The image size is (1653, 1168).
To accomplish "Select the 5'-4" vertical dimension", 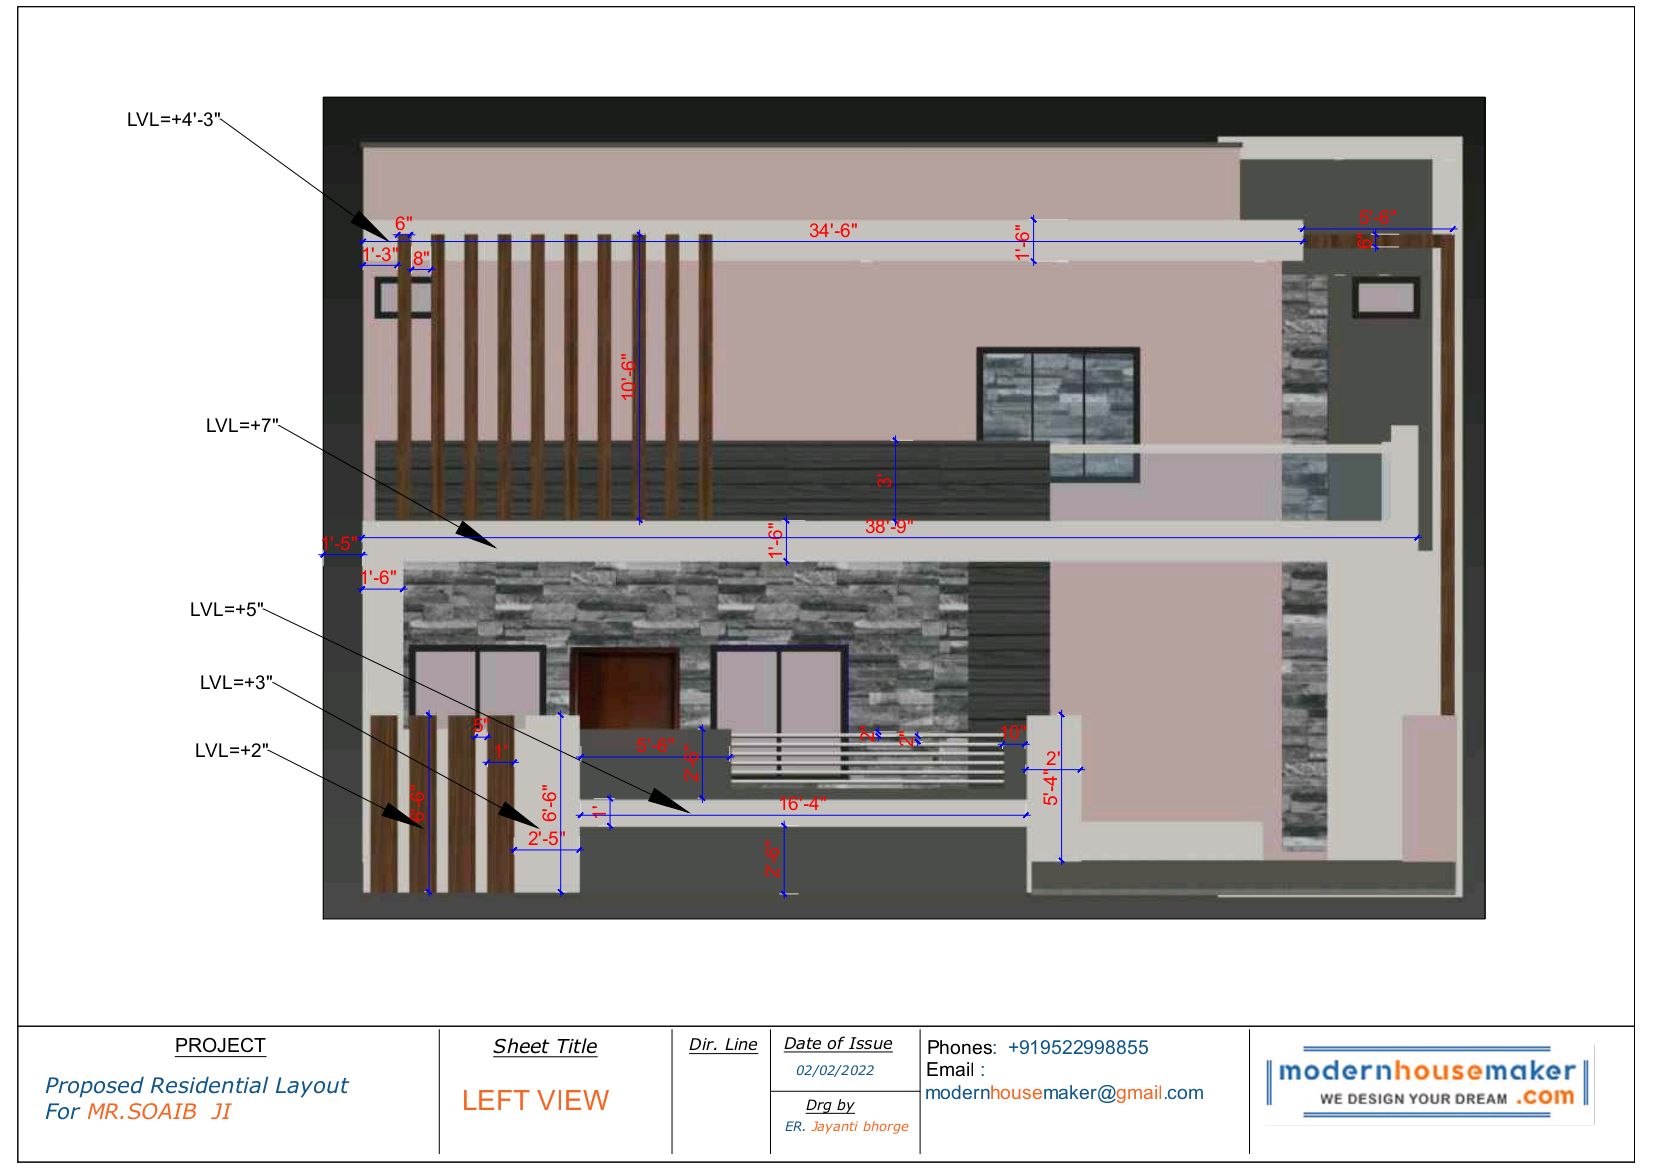I will pyautogui.click(x=1050, y=786).
